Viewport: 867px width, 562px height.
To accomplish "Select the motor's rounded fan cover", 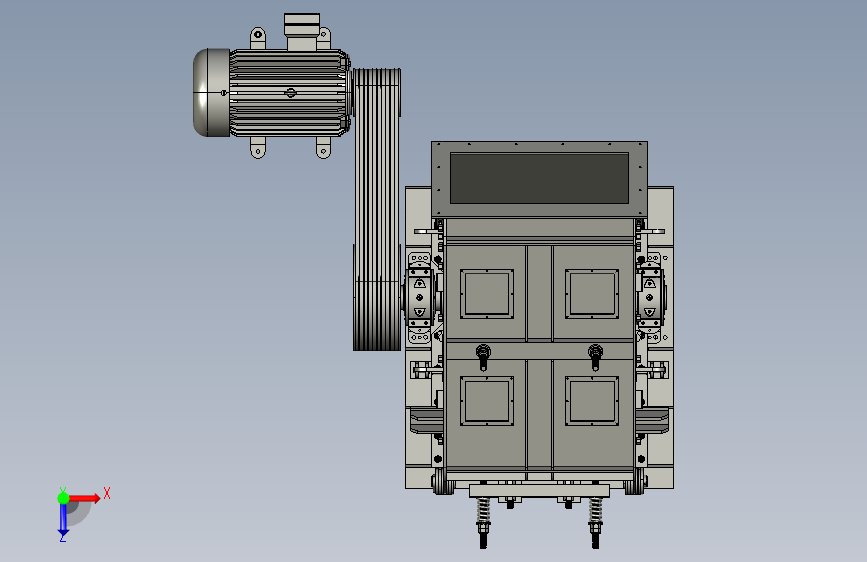I will tap(211, 92).
